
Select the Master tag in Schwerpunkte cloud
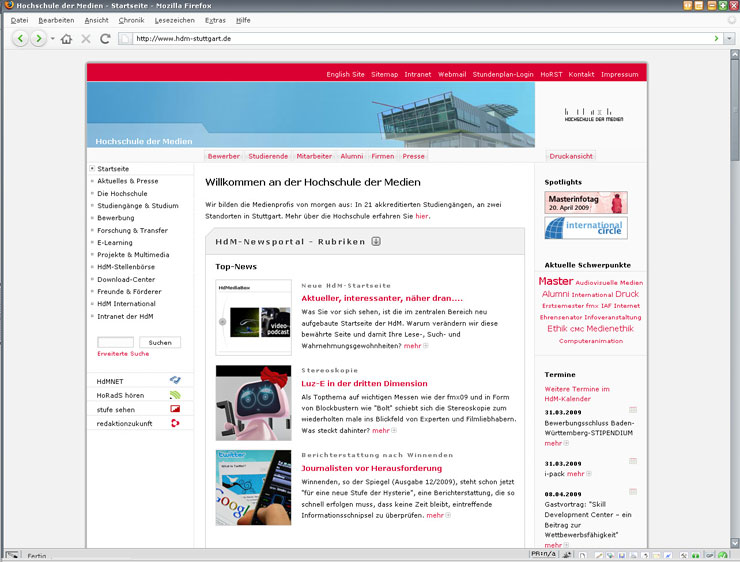555,281
